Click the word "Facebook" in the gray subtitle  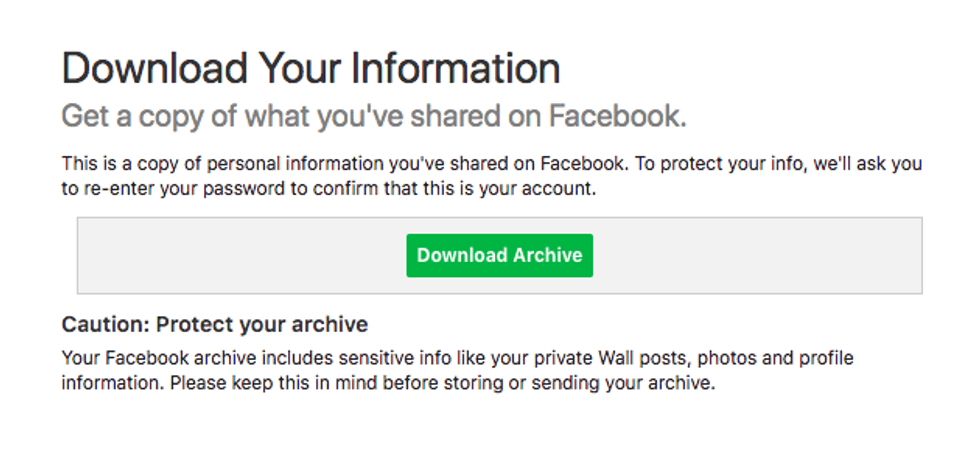617,116
